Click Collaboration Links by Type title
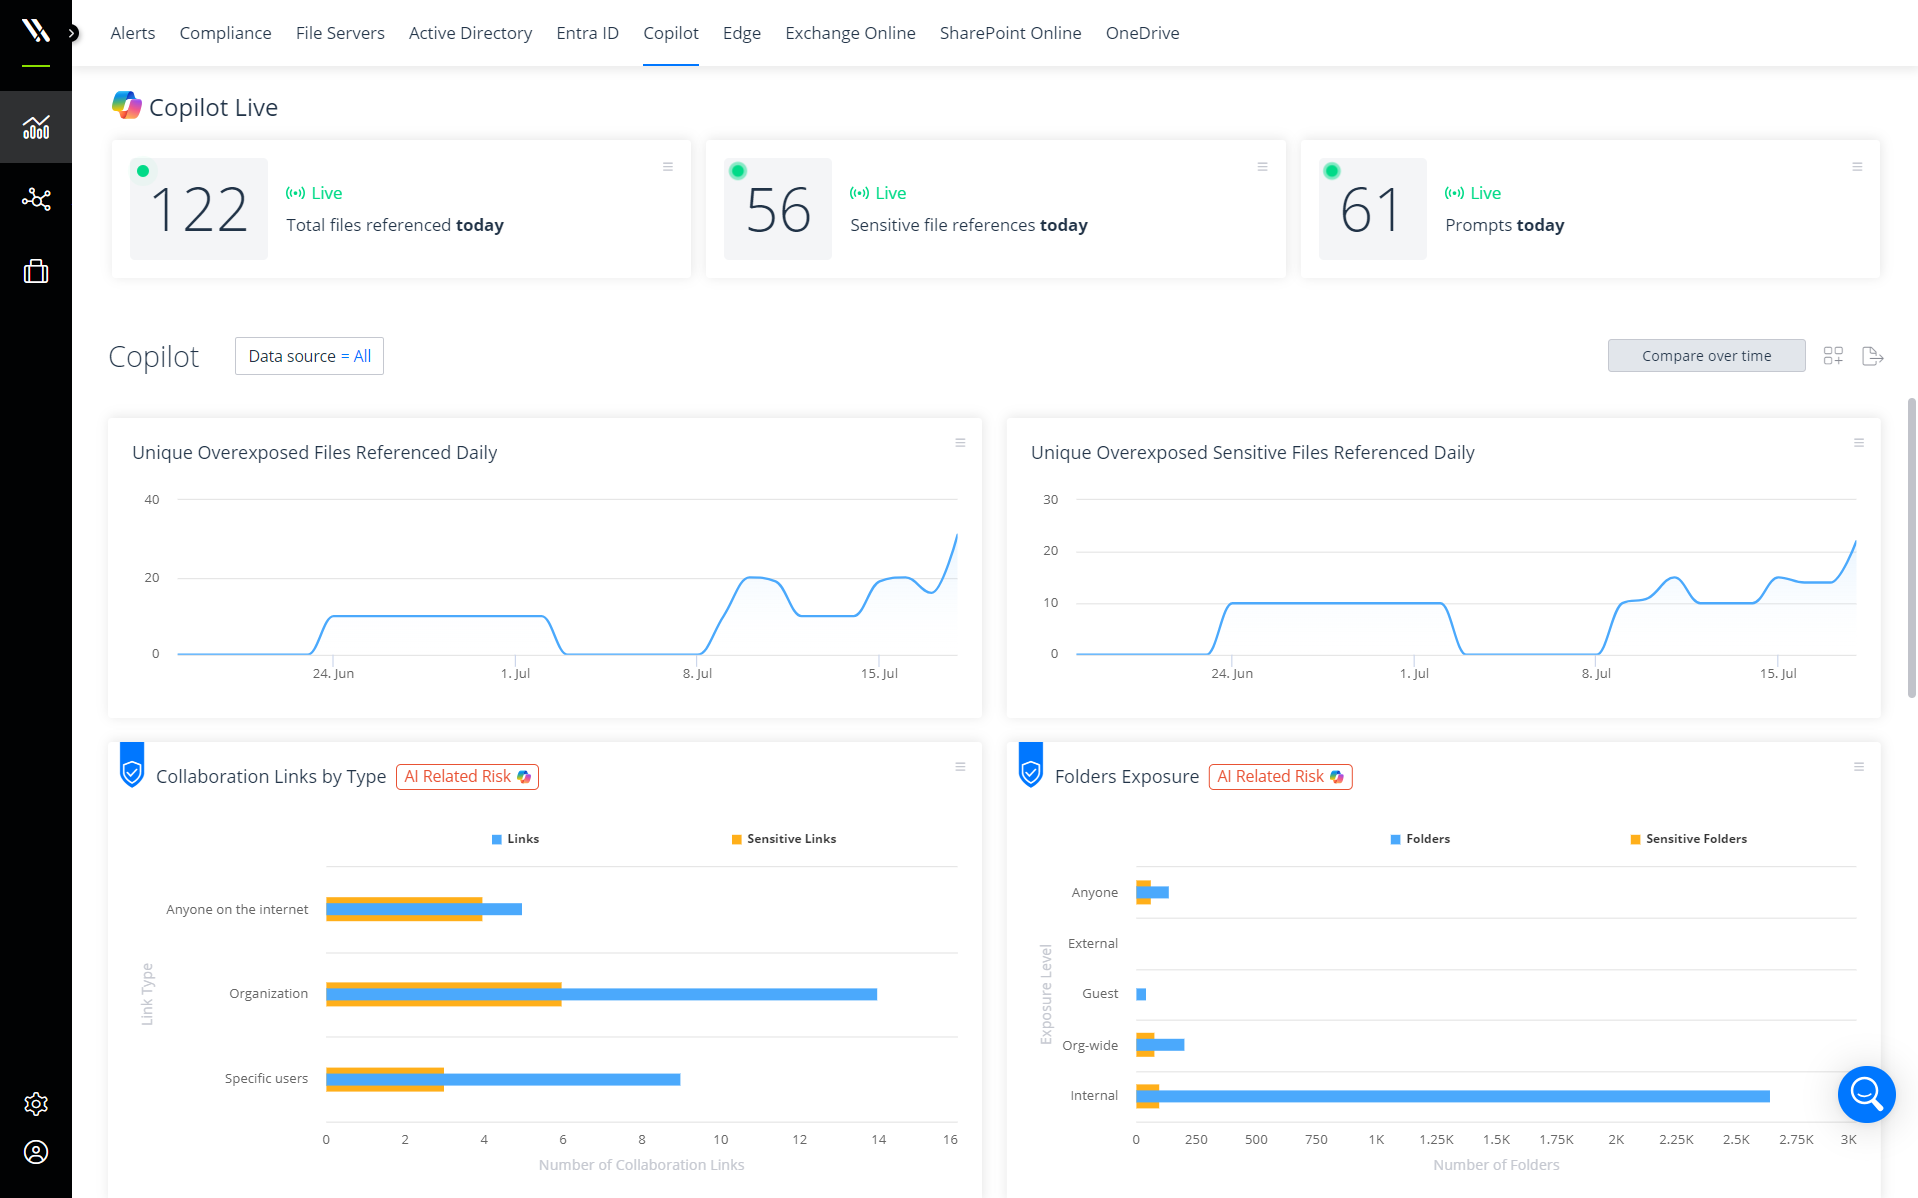 pyautogui.click(x=271, y=777)
